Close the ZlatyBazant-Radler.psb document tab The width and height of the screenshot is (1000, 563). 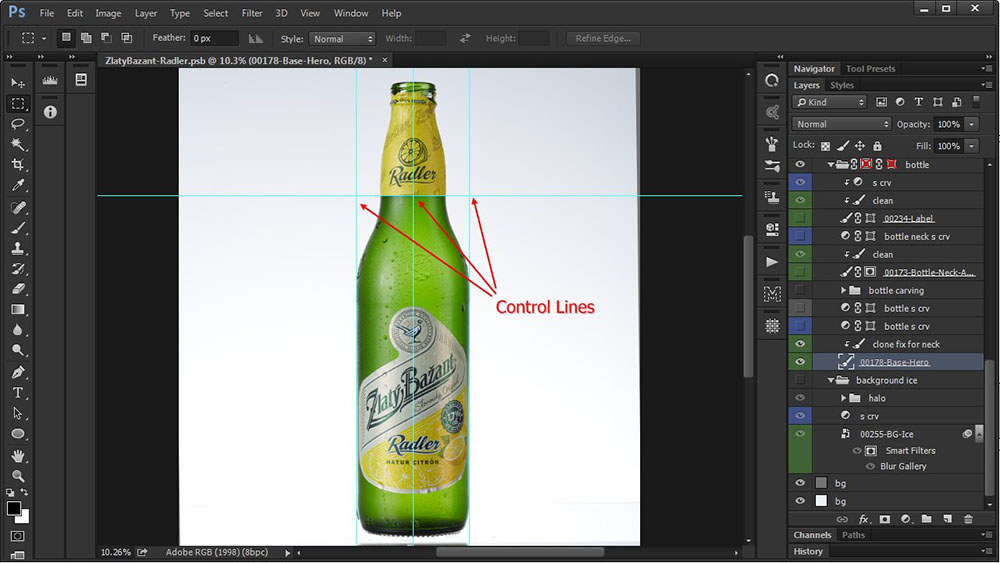(385, 60)
